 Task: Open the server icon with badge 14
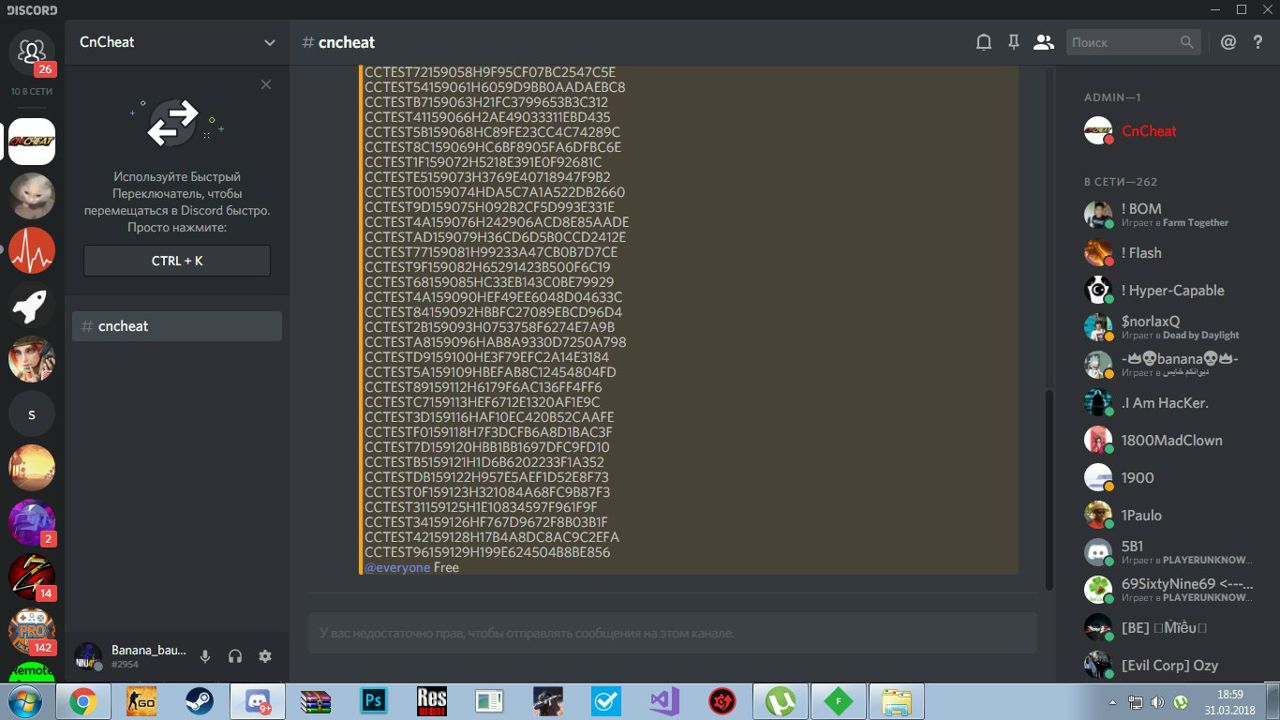[31, 577]
